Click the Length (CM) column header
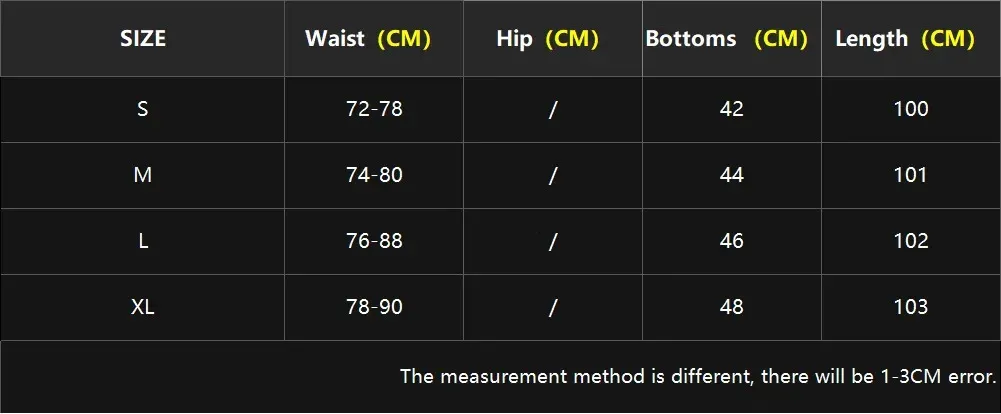 tap(905, 39)
